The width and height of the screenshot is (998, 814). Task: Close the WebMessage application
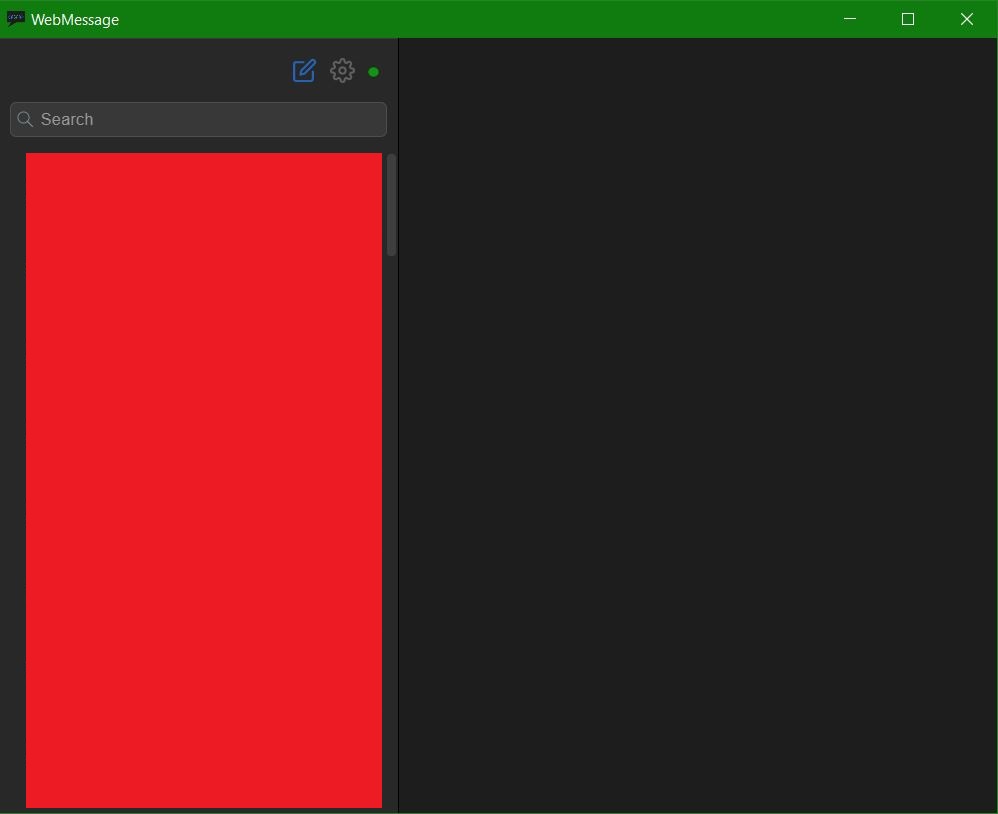tap(966, 19)
